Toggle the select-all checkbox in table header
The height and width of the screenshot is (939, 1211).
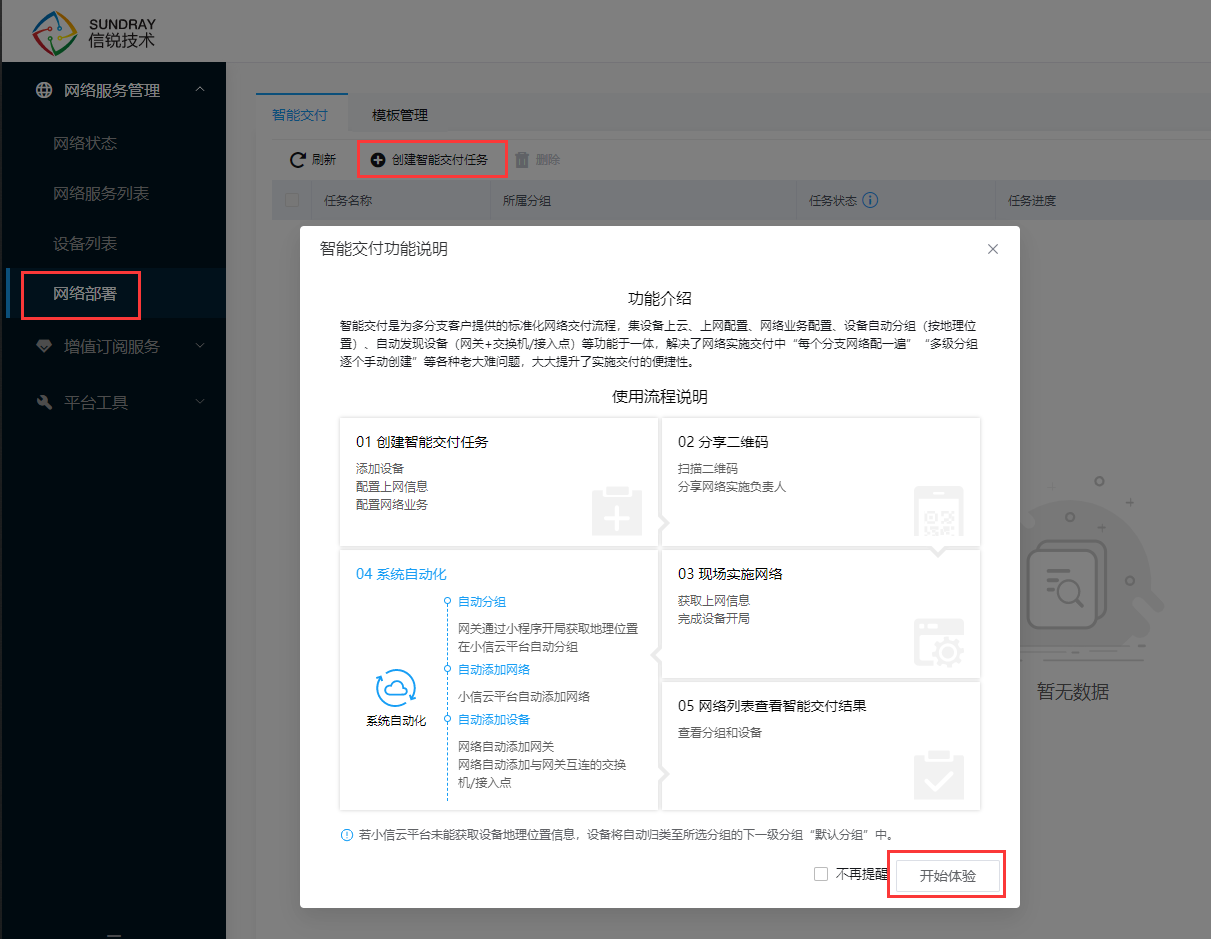click(x=292, y=200)
